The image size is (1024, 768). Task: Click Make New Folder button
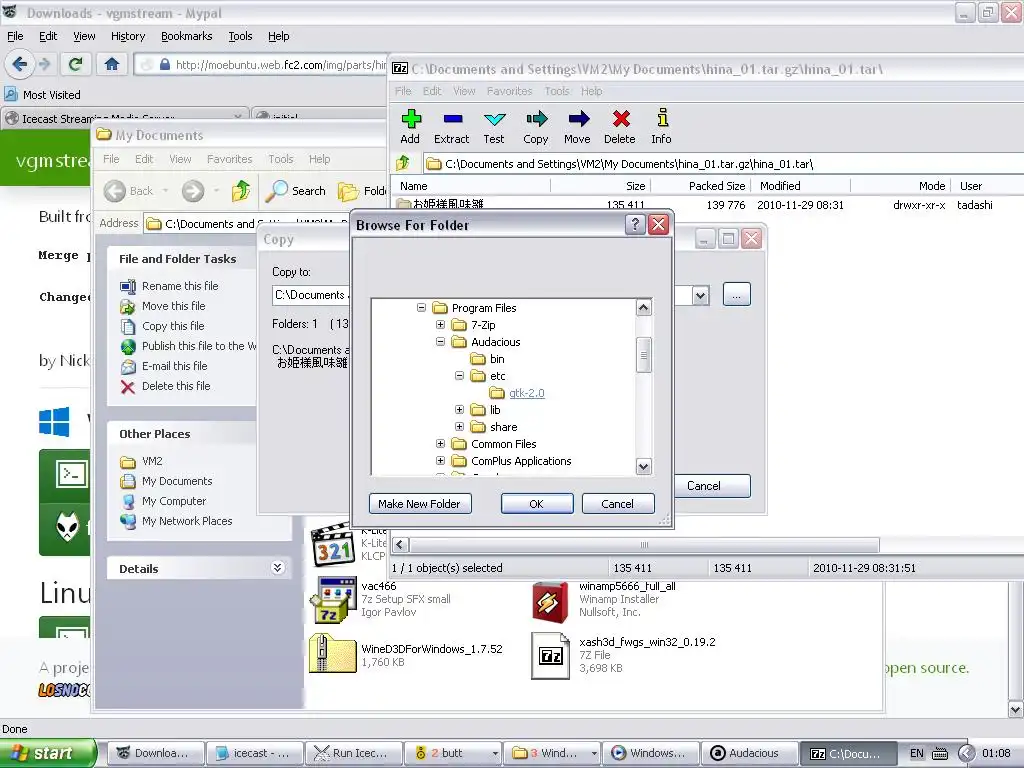tap(419, 504)
